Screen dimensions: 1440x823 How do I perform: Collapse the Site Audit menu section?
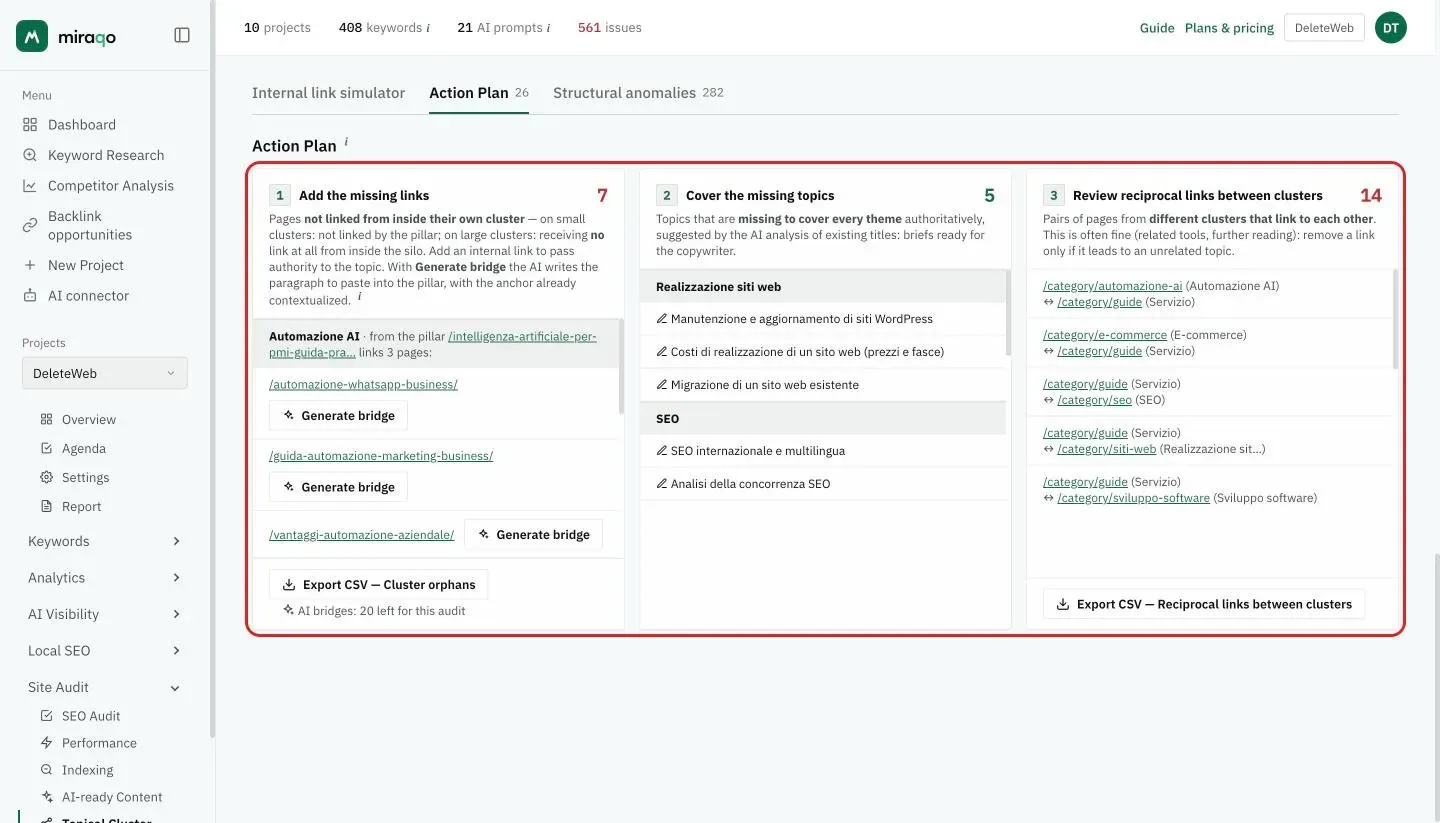[x=105, y=687]
